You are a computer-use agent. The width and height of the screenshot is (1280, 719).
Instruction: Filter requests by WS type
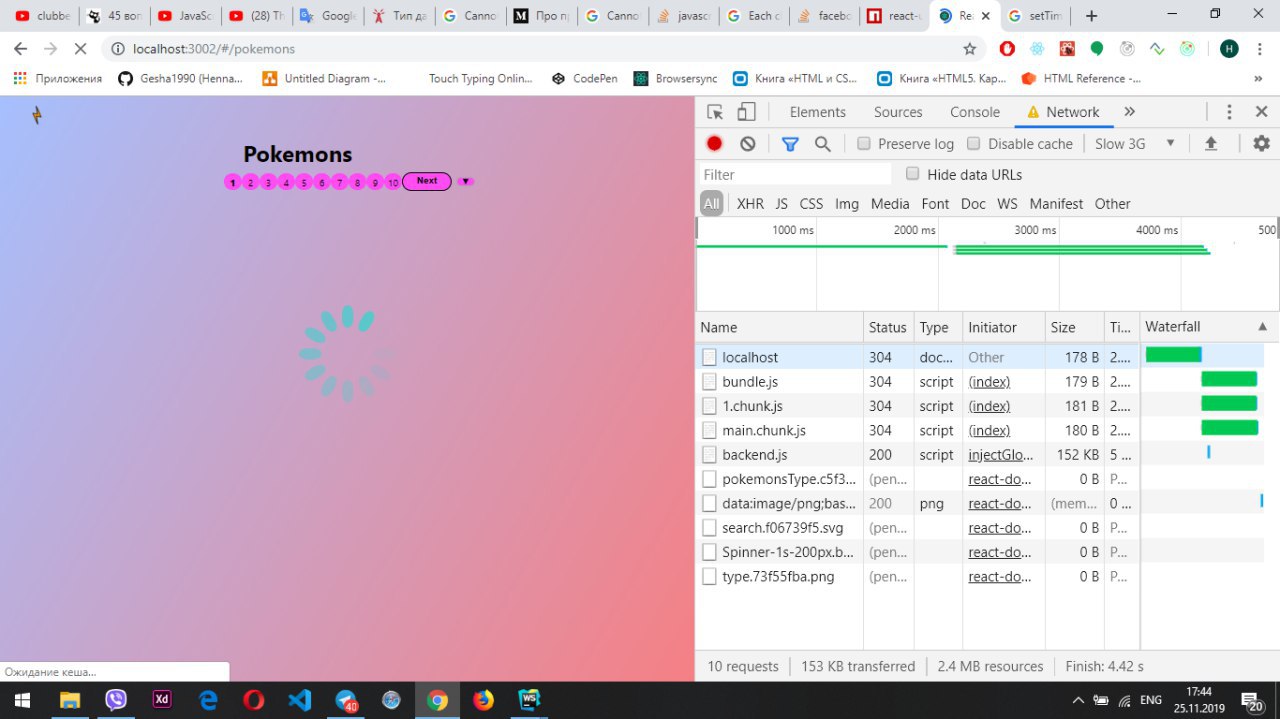[1007, 203]
